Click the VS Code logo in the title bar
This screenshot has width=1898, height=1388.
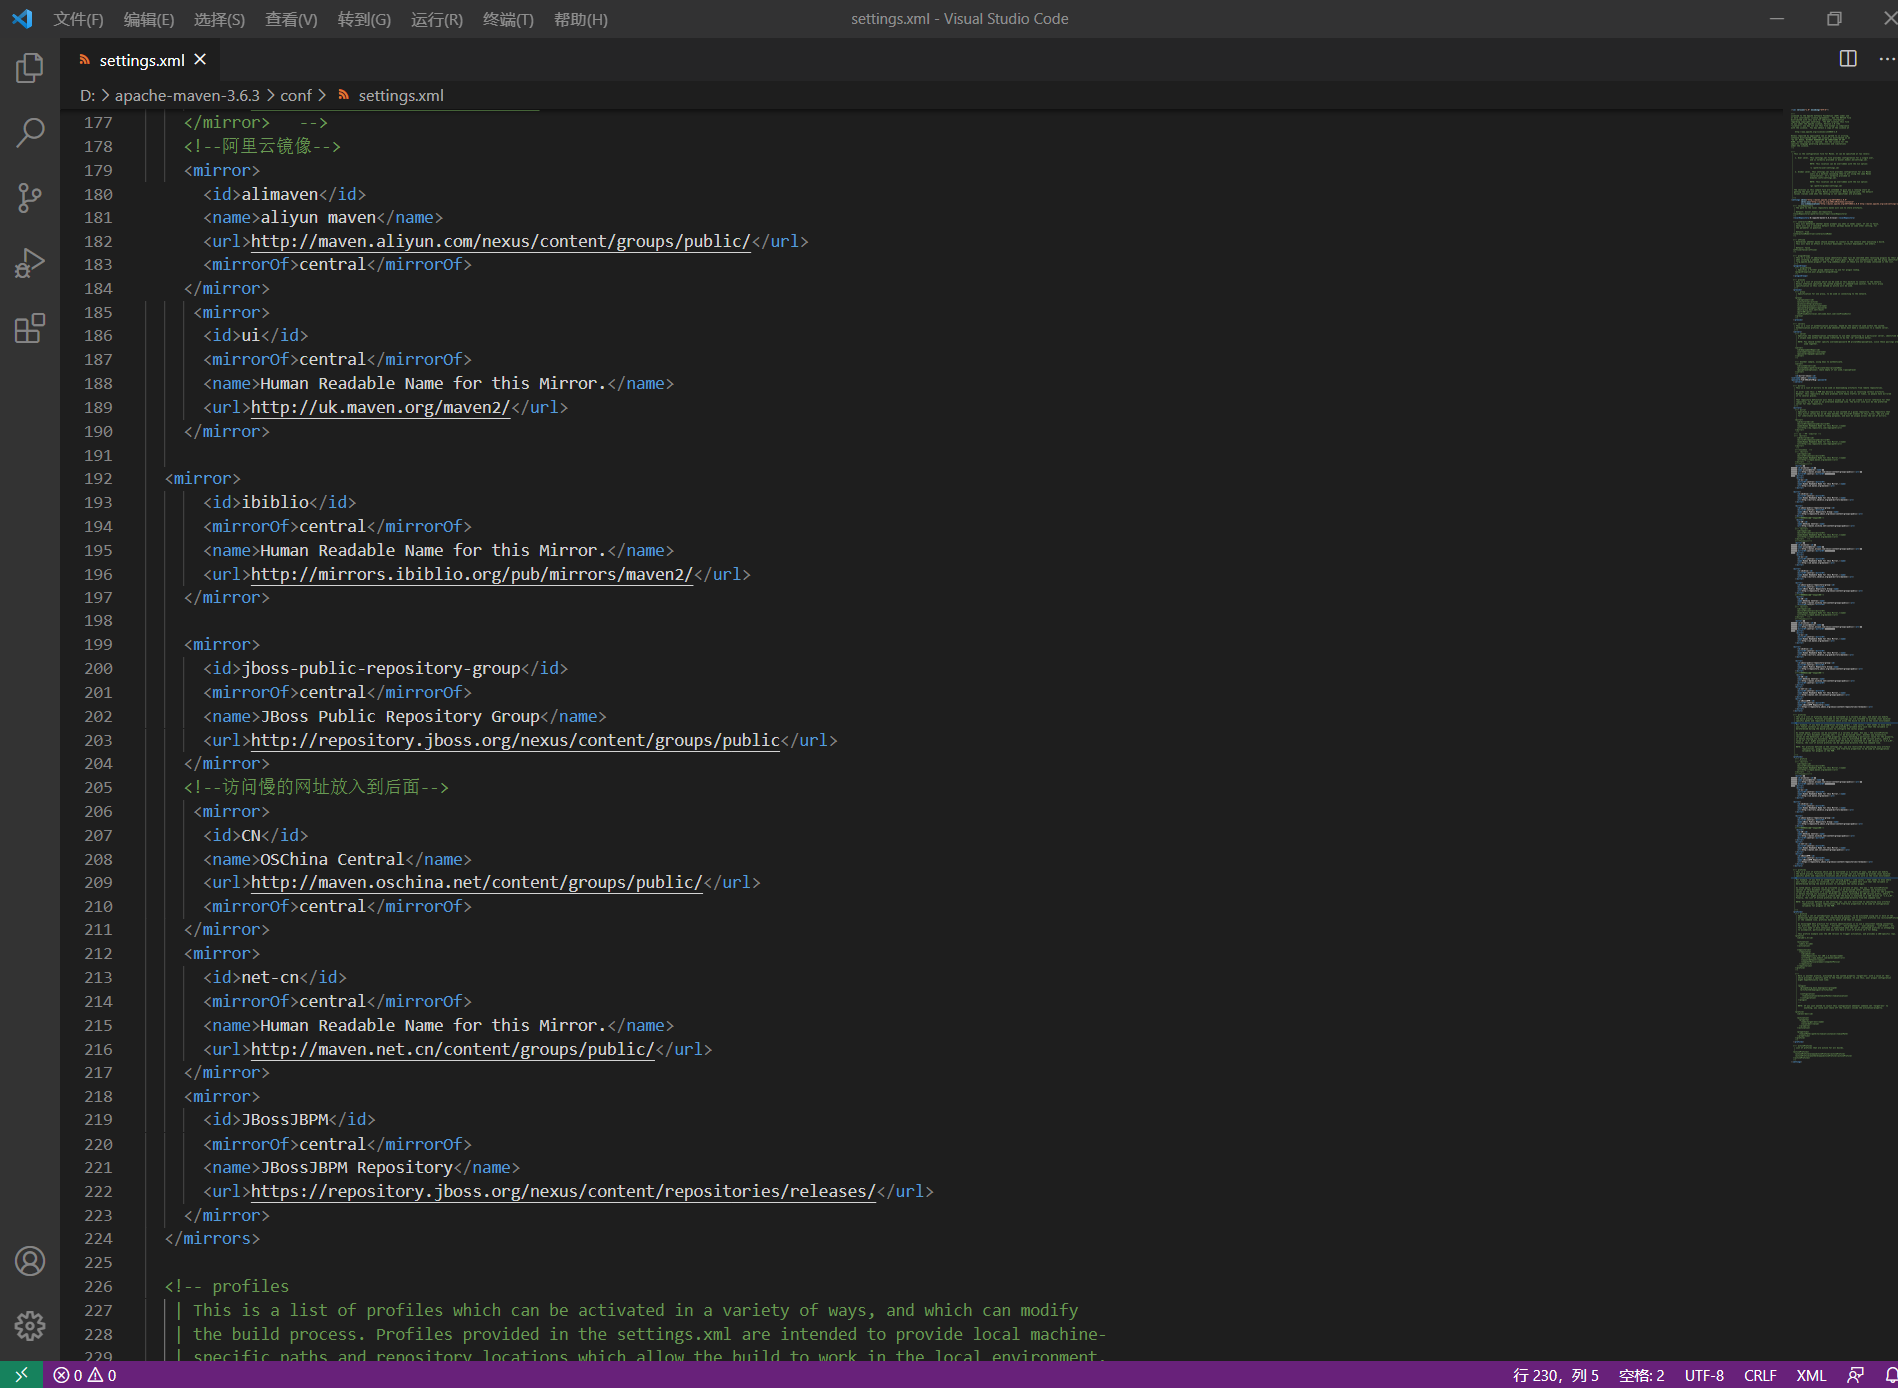point(22,19)
